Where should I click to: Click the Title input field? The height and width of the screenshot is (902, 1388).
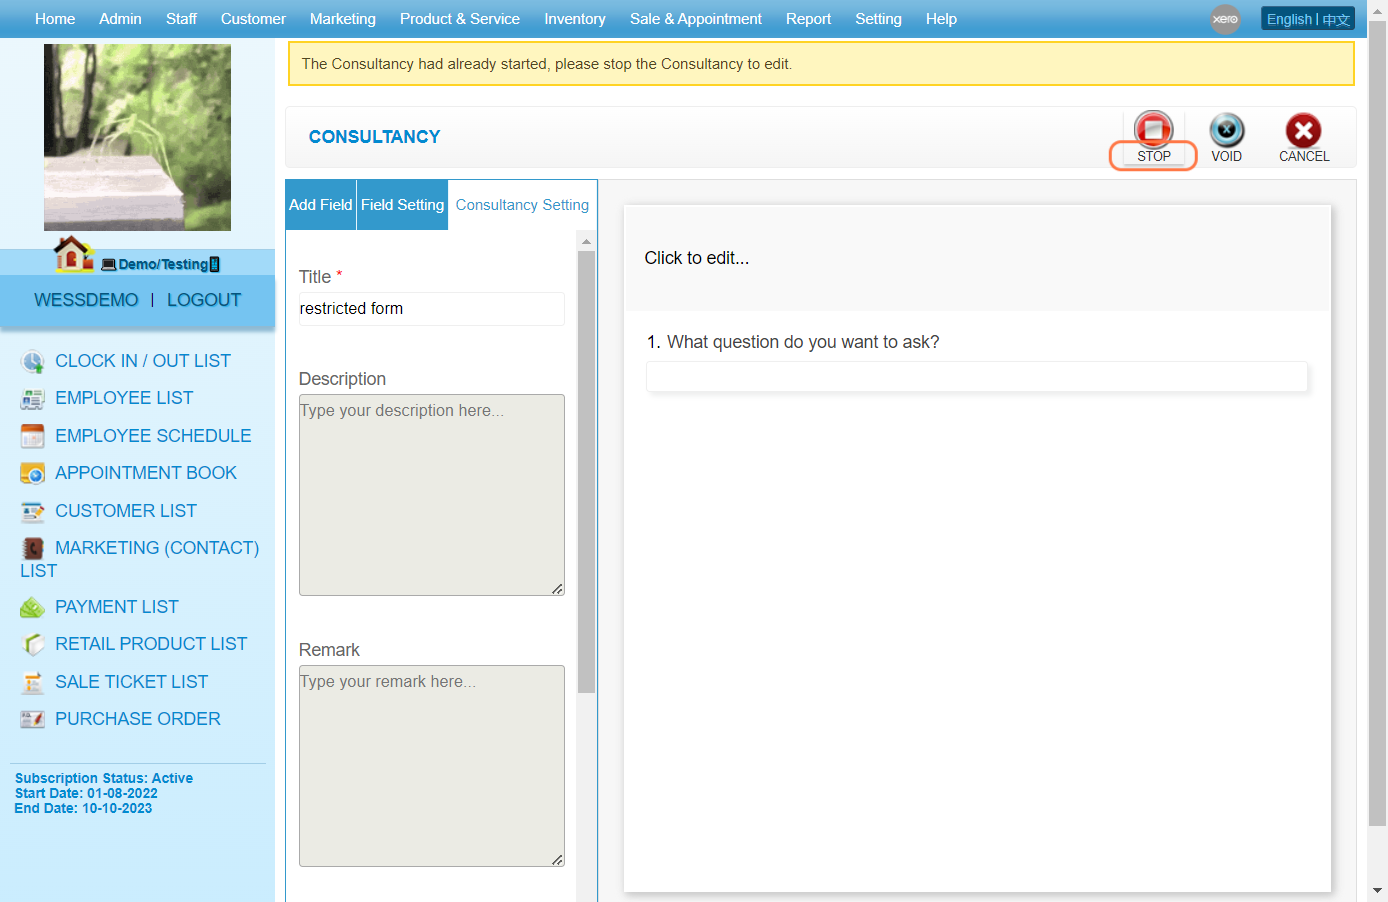(x=431, y=309)
